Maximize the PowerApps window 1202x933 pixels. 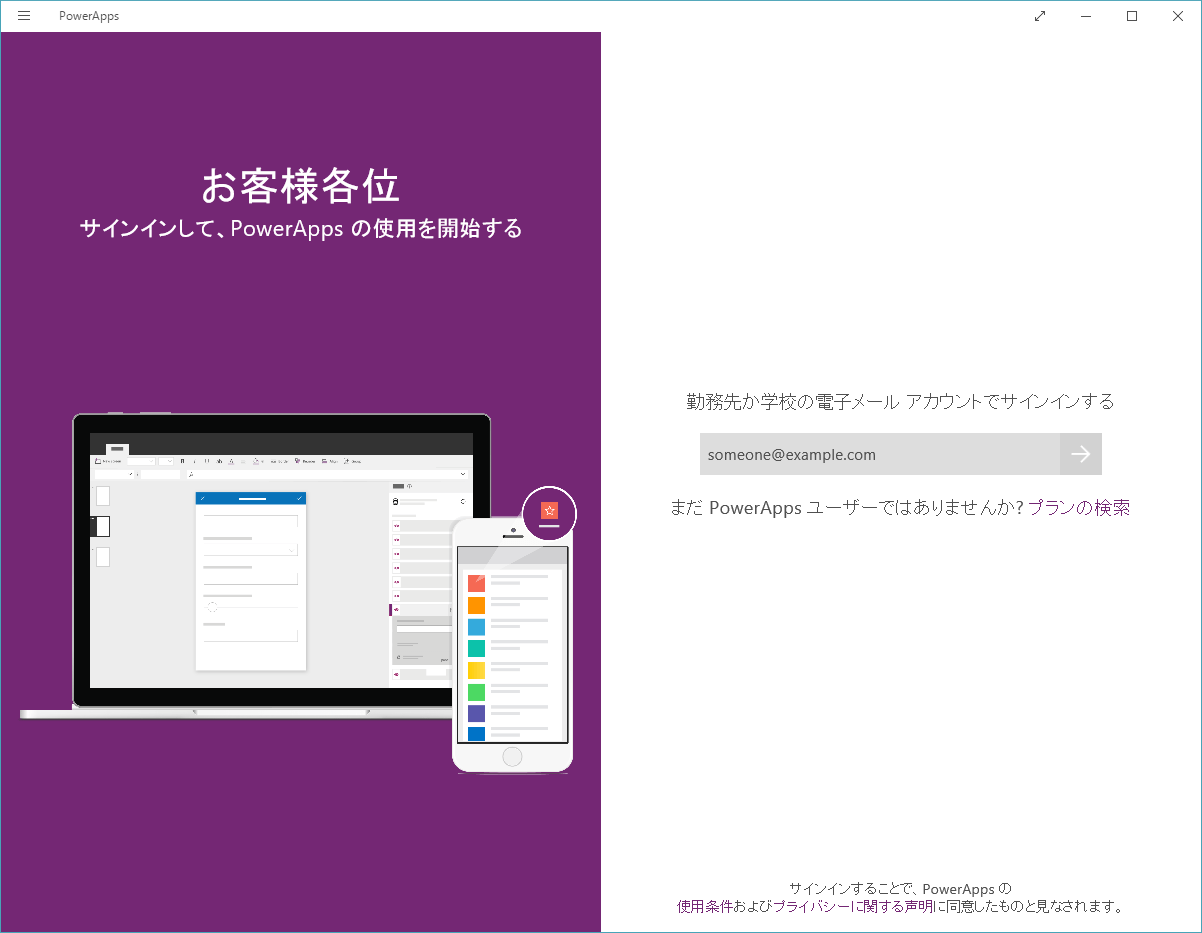[1132, 16]
